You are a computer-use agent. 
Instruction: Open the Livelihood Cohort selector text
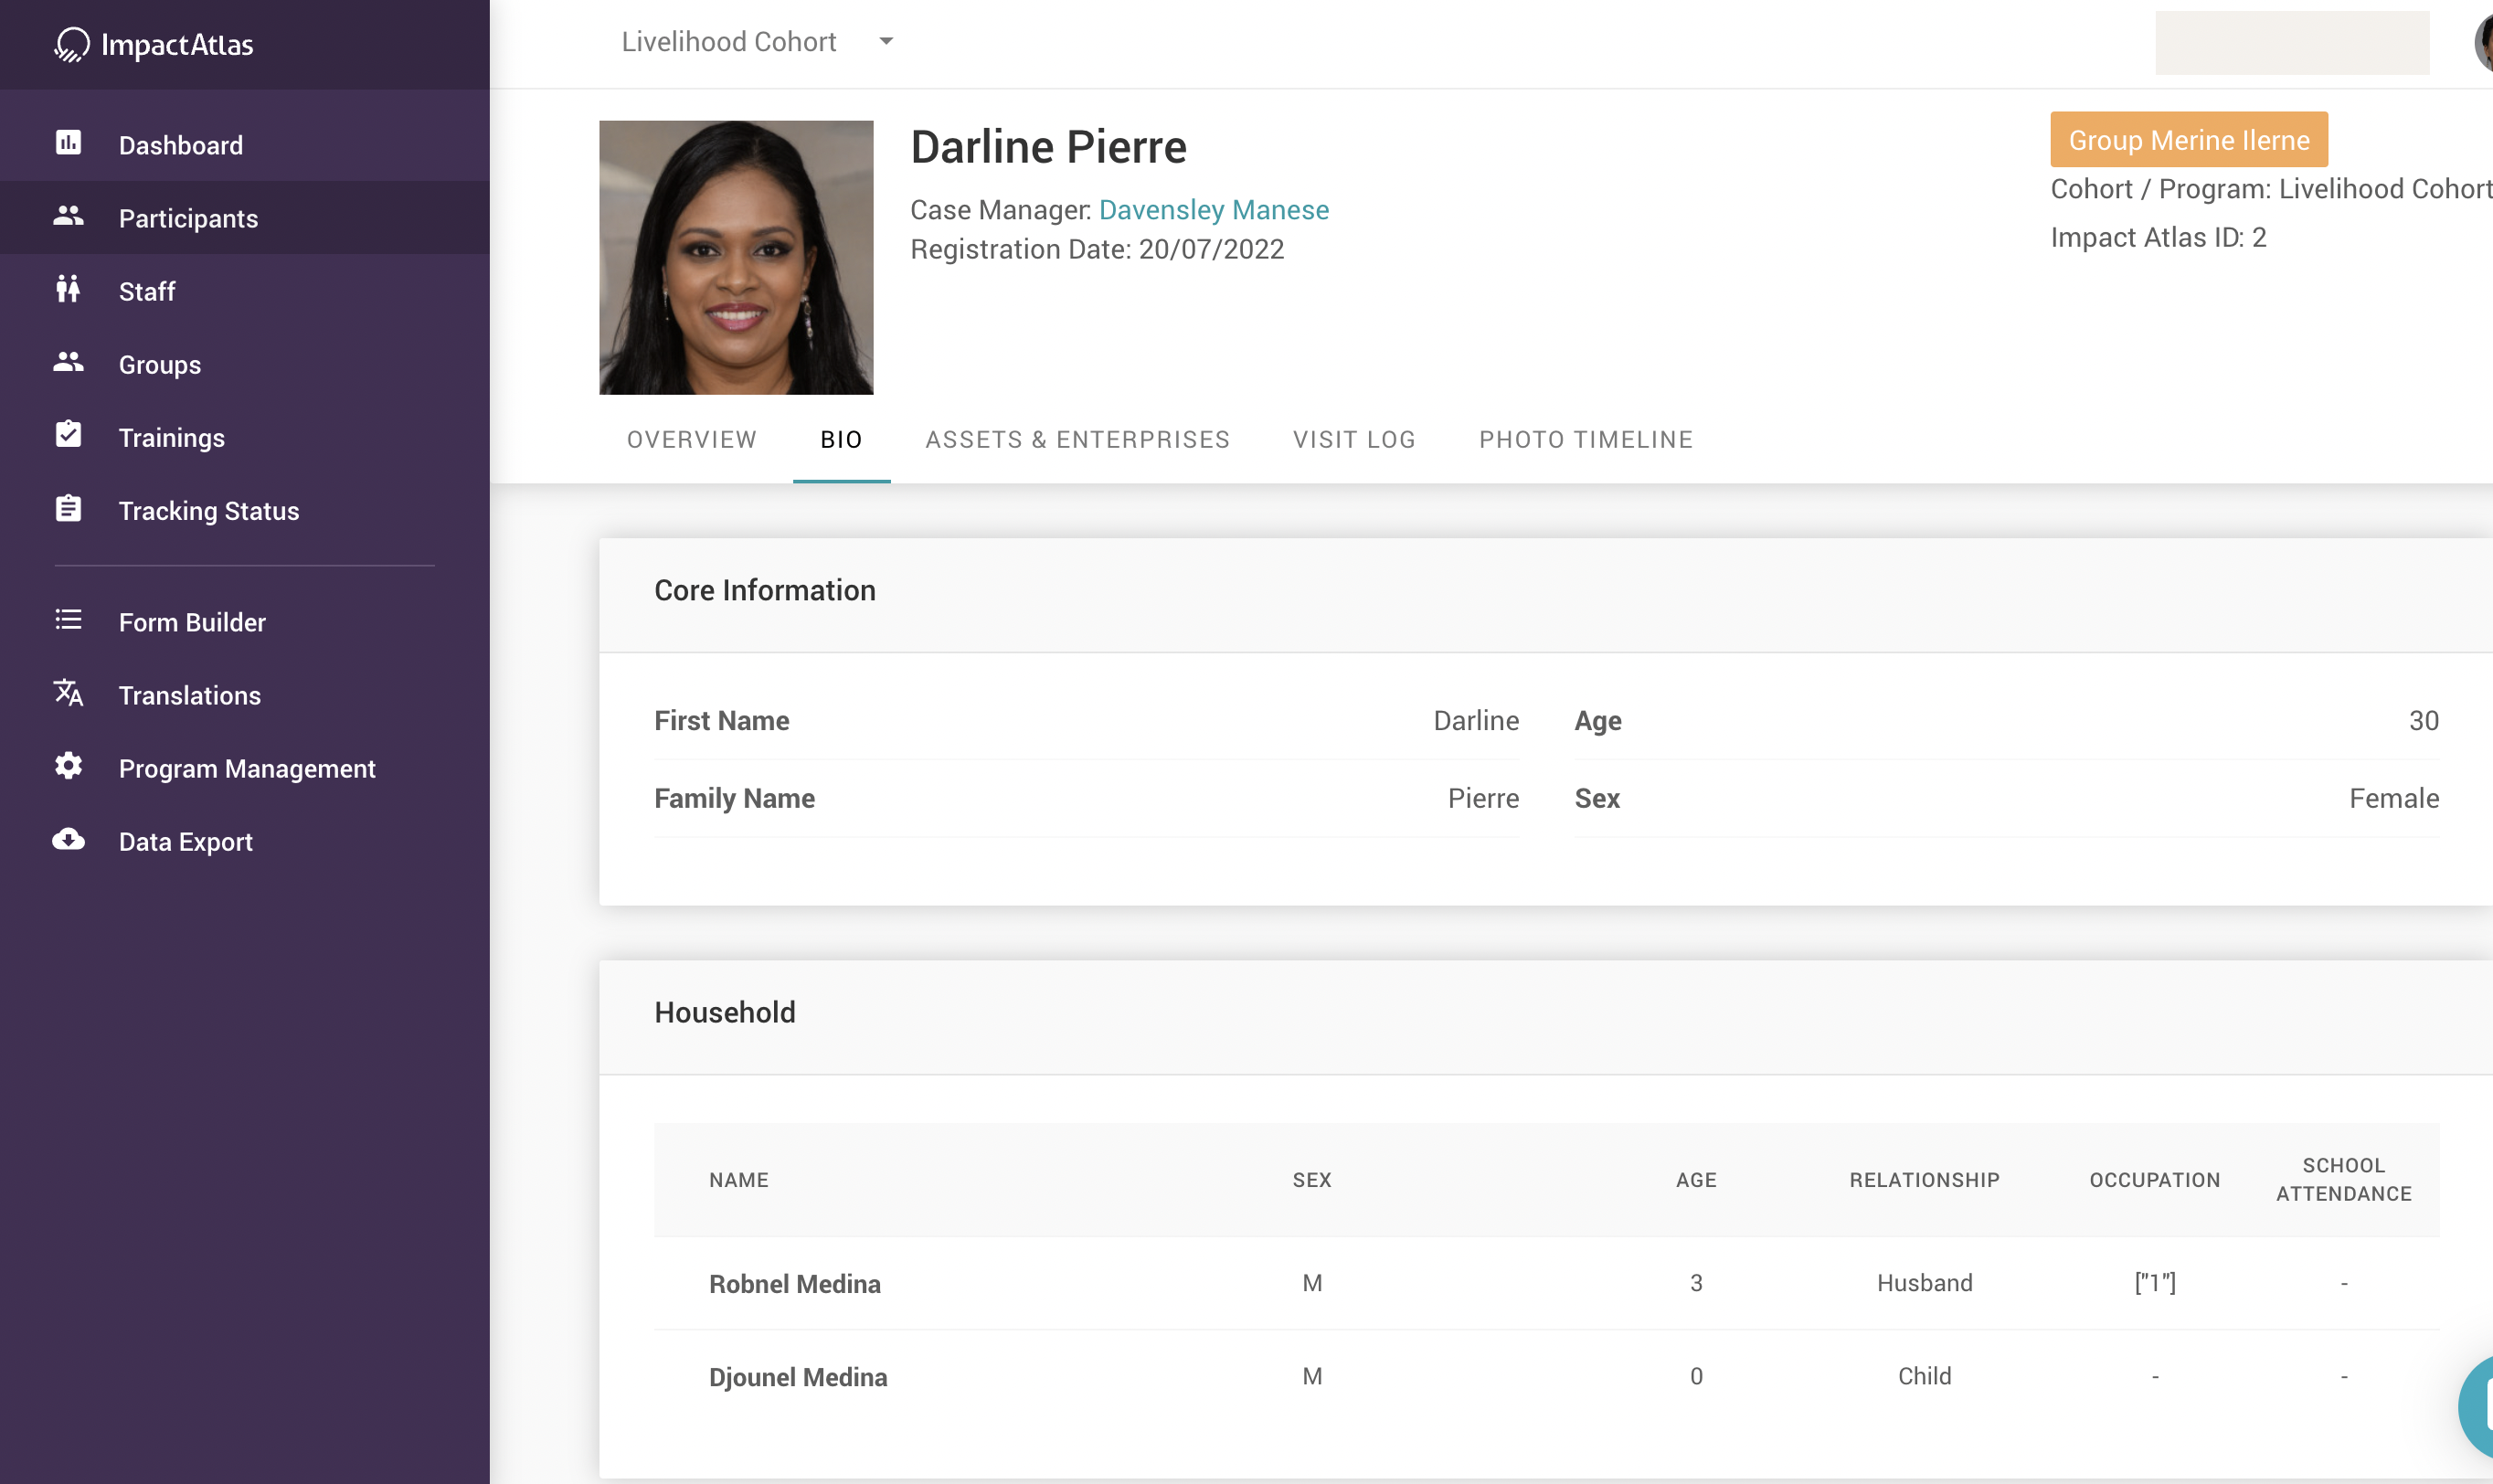[x=728, y=42]
